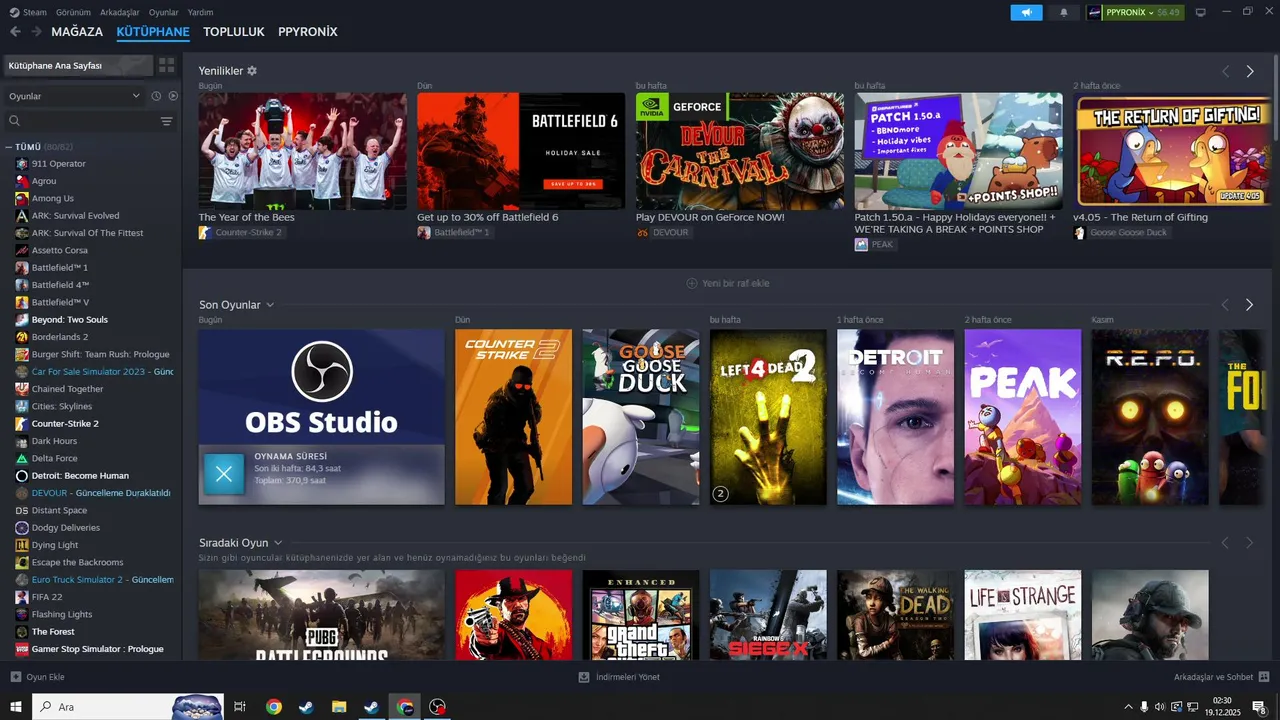Viewport: 1280px width, 720px height.
Task: Select Detroit: Become Human in sidebar
Action: pos(80,475)
